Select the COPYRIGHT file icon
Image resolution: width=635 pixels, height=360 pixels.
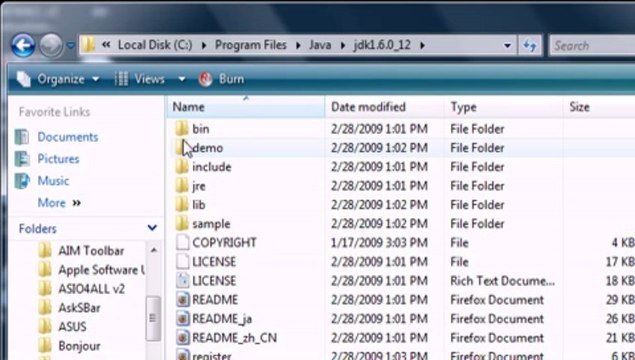pos(183,243)
